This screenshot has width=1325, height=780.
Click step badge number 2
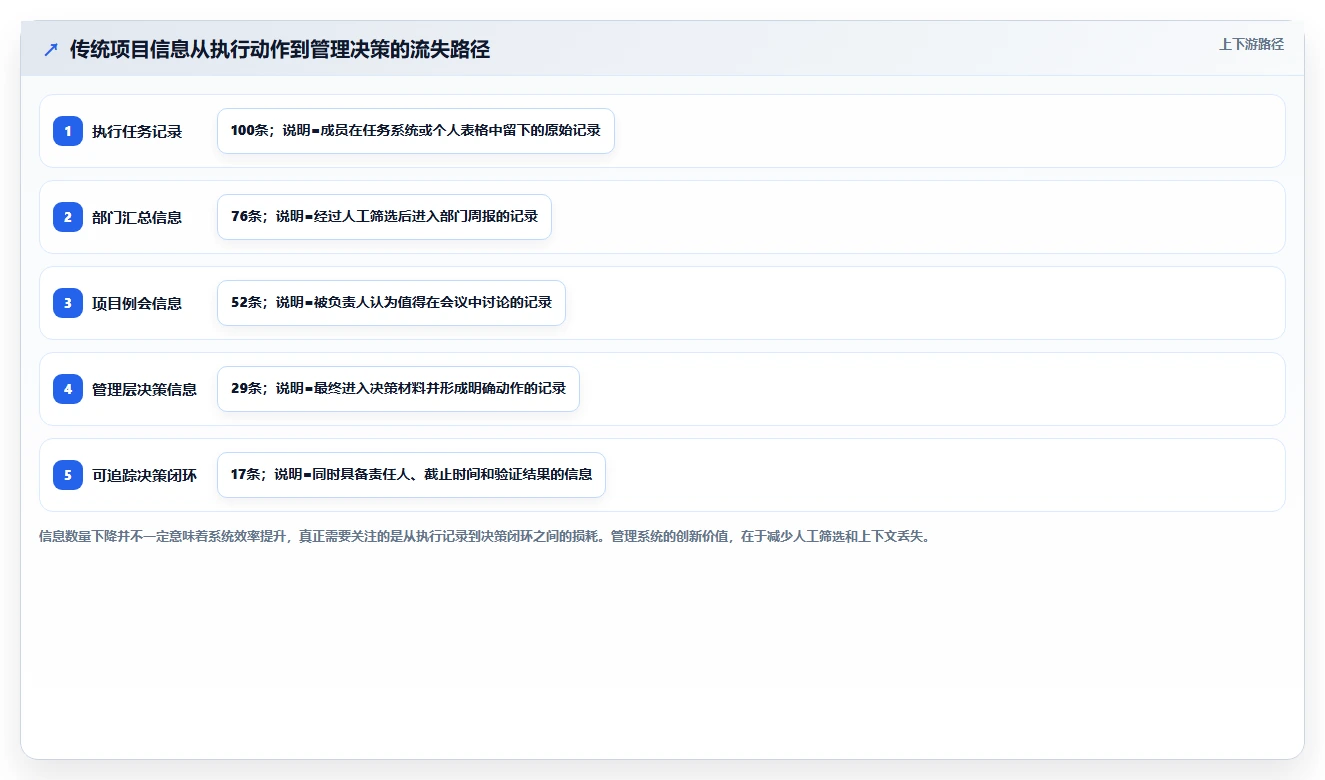click(68, 217)
